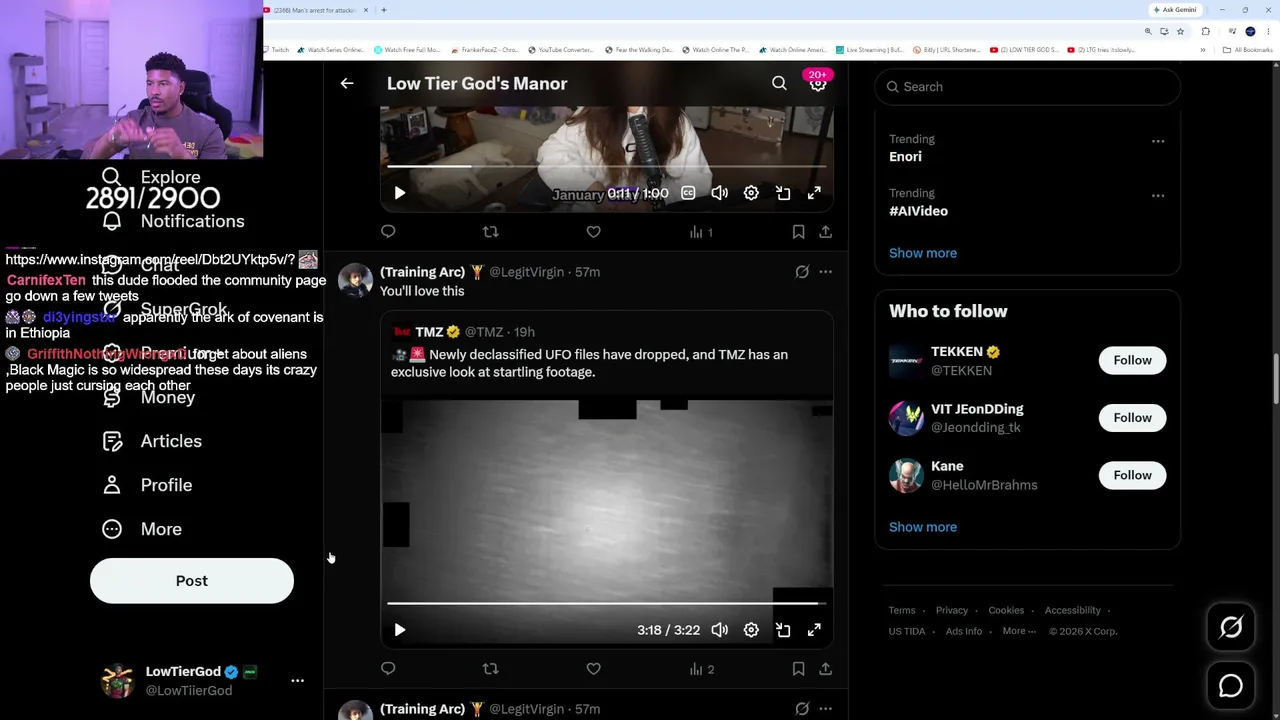This screenshot has height=720, width=1280.
Task: Share the top video post
Action: 825,232
